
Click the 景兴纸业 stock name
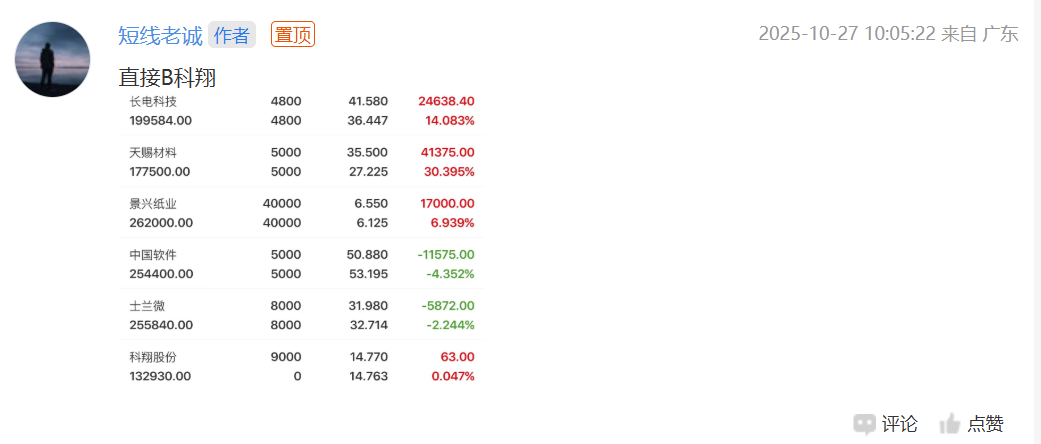point(153,203)
